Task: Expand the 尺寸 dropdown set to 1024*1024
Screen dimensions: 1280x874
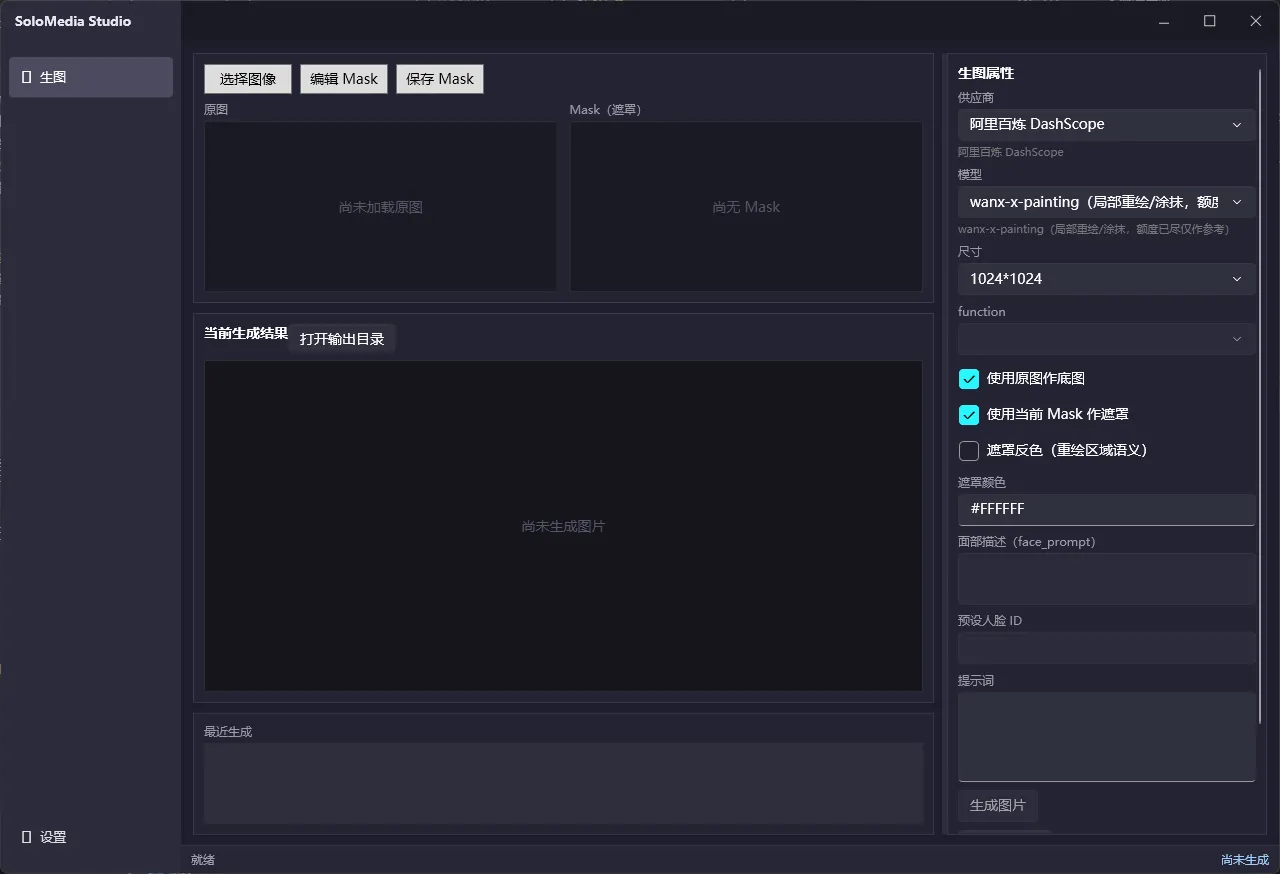Action: coord(1106,279)
